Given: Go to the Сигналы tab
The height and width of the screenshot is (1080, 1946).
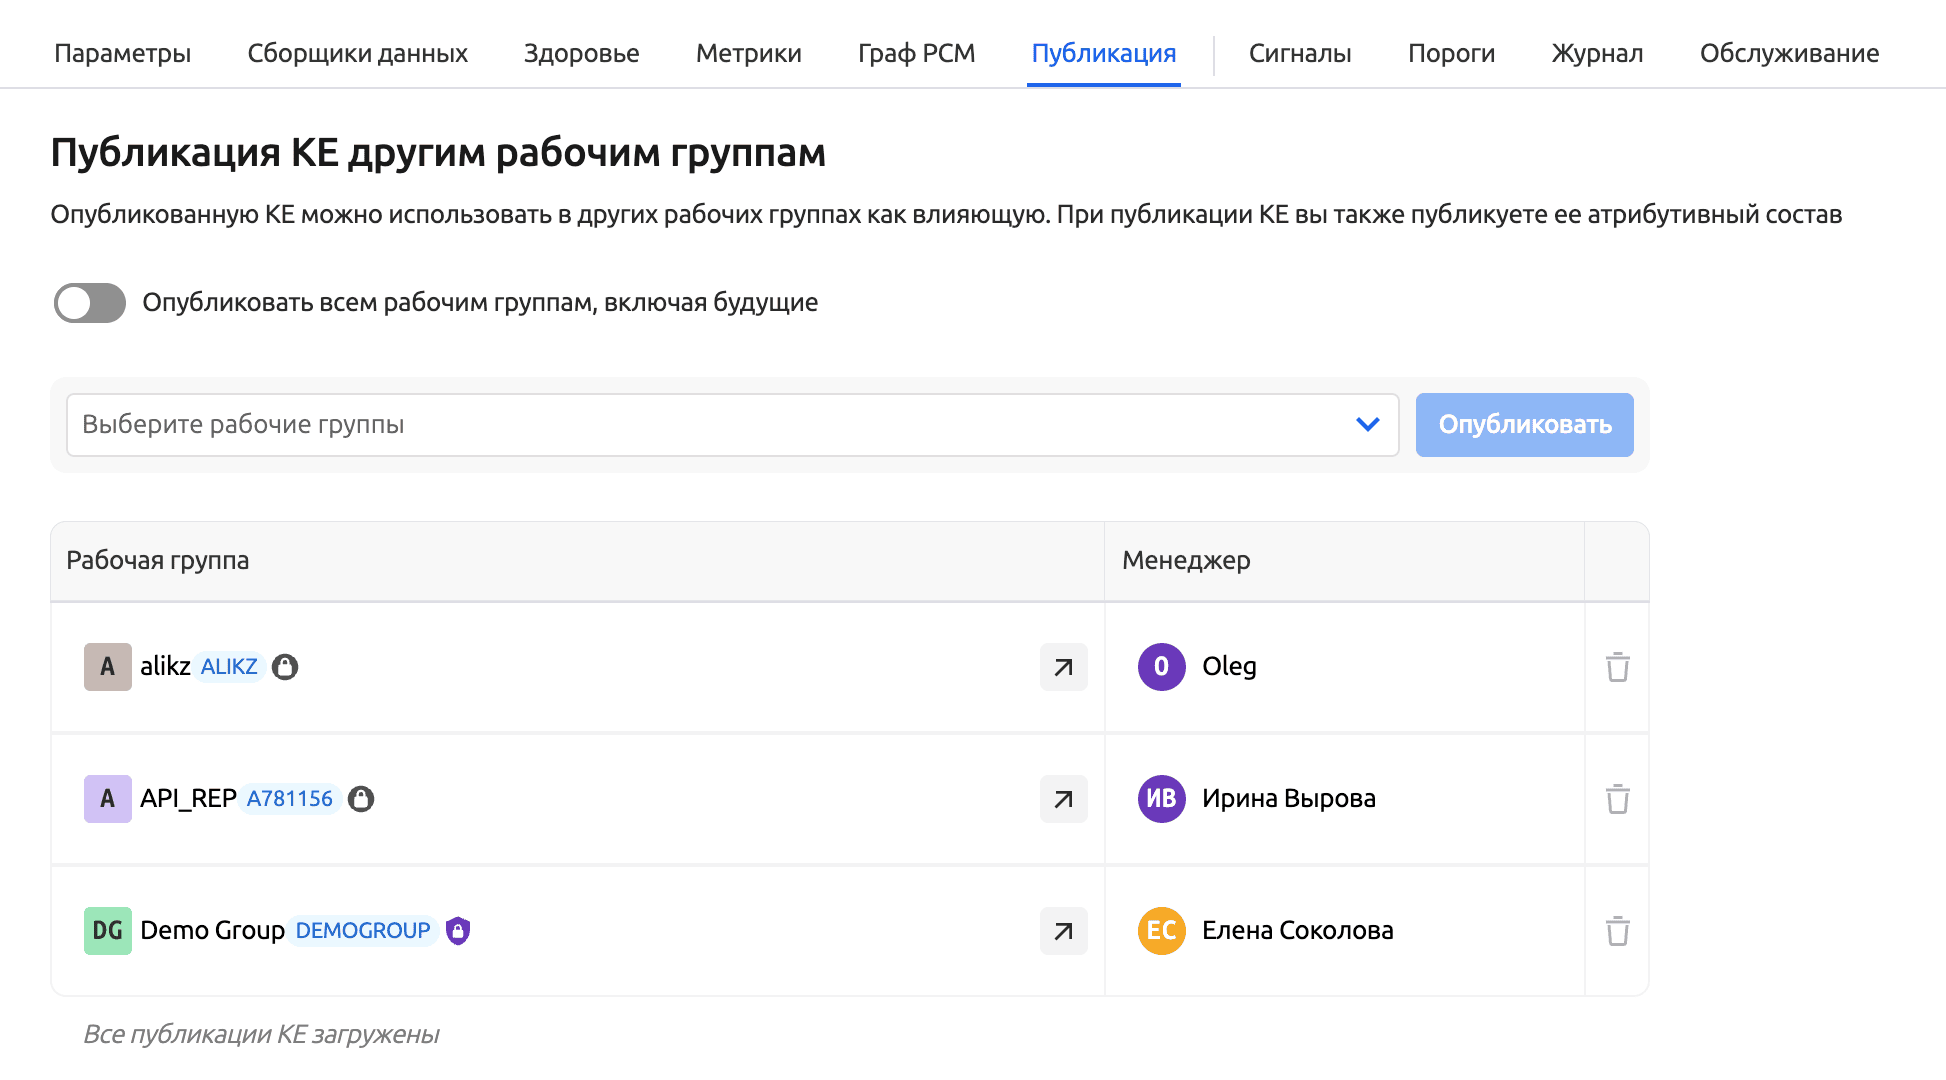Looking at the screenshot, I should [1299, 53].
